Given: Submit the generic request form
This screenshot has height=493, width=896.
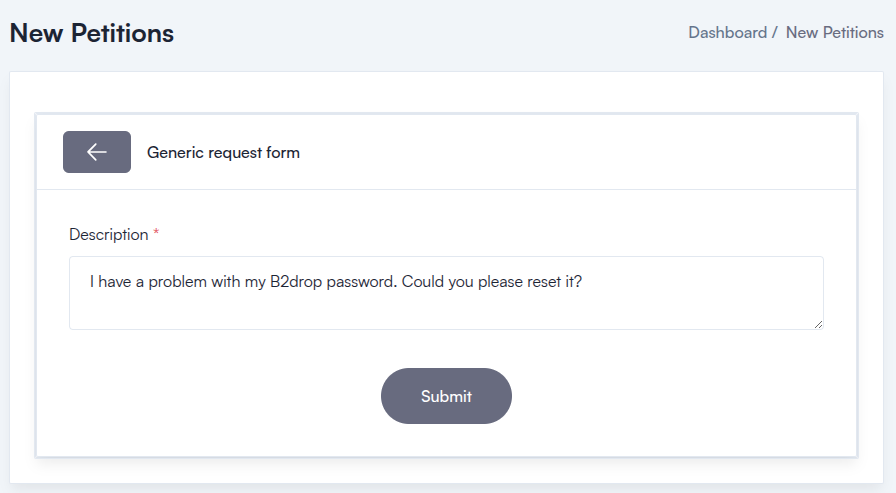Looking at the screenshot, I should click(x=446, y=396).
